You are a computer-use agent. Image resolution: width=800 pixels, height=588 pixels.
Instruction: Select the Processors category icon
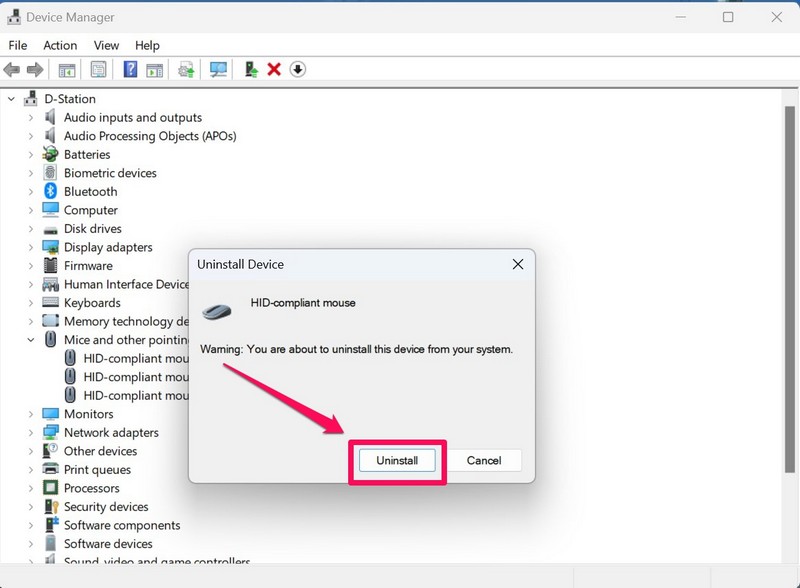coord(51,488)
